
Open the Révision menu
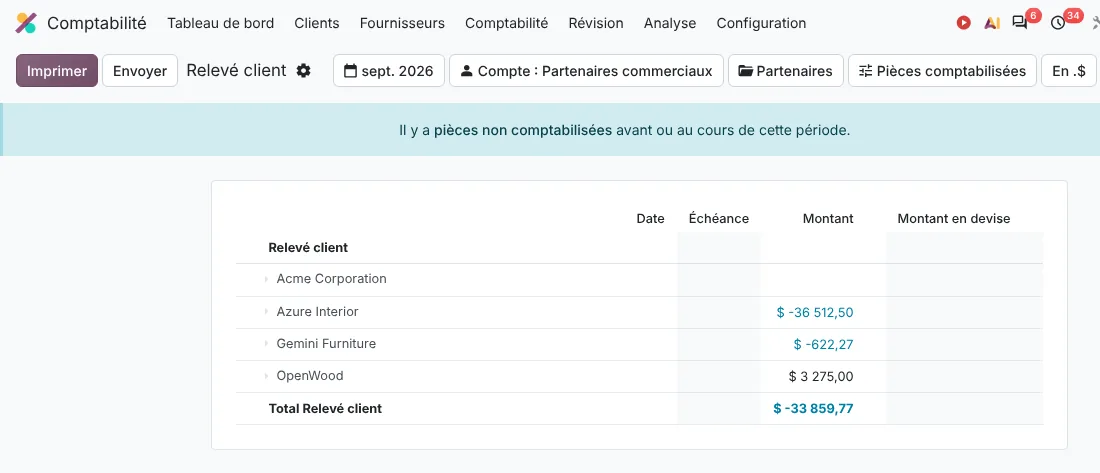click(596, 23)
